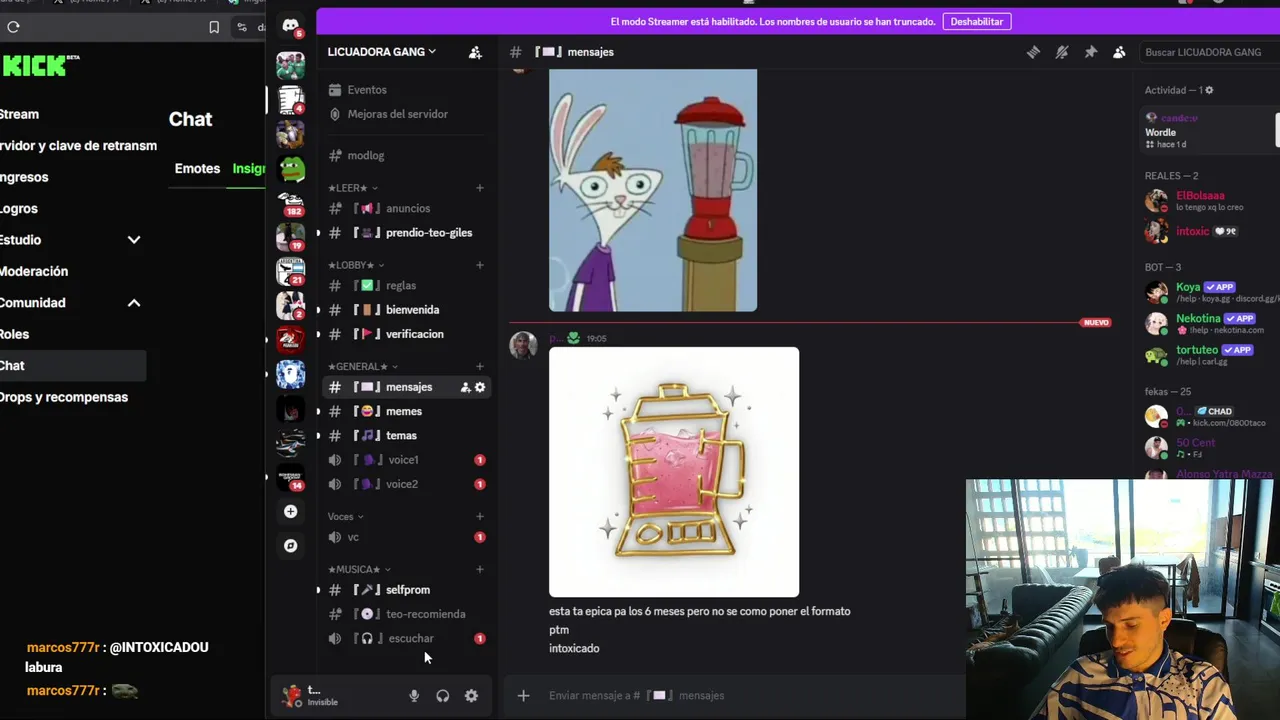
Task: Collapse the LEER category
Action: pos(352,188)
